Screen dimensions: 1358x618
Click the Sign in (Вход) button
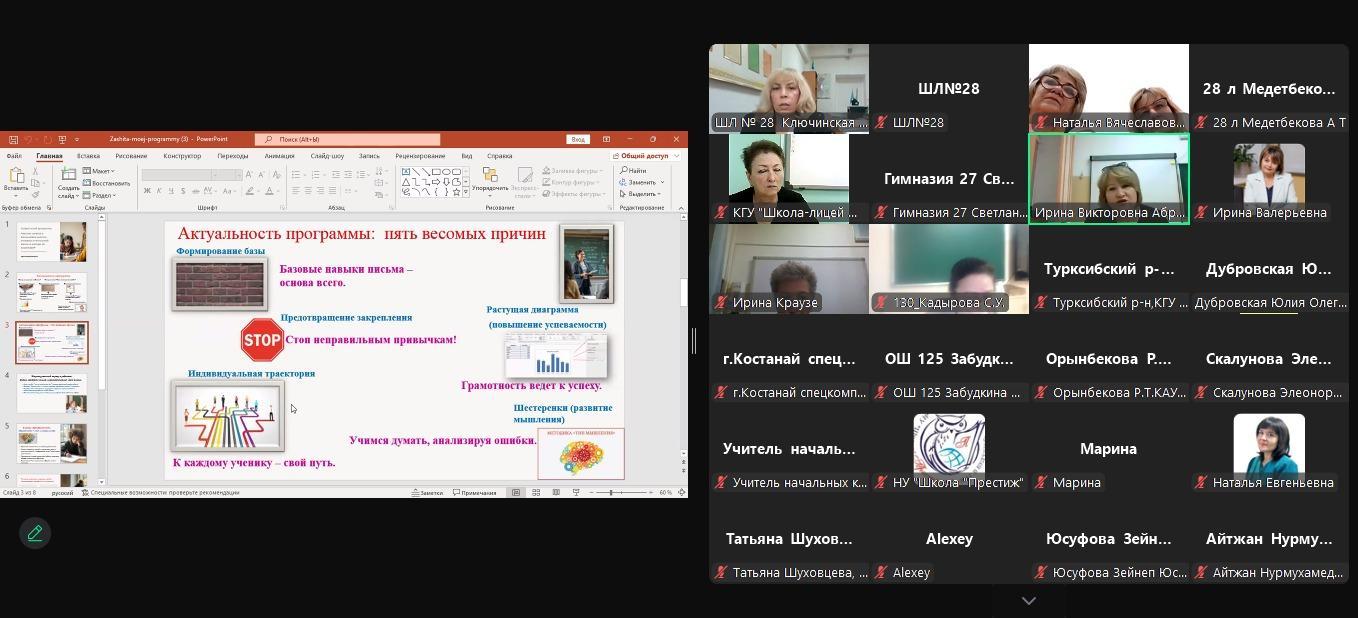(577, 139)
